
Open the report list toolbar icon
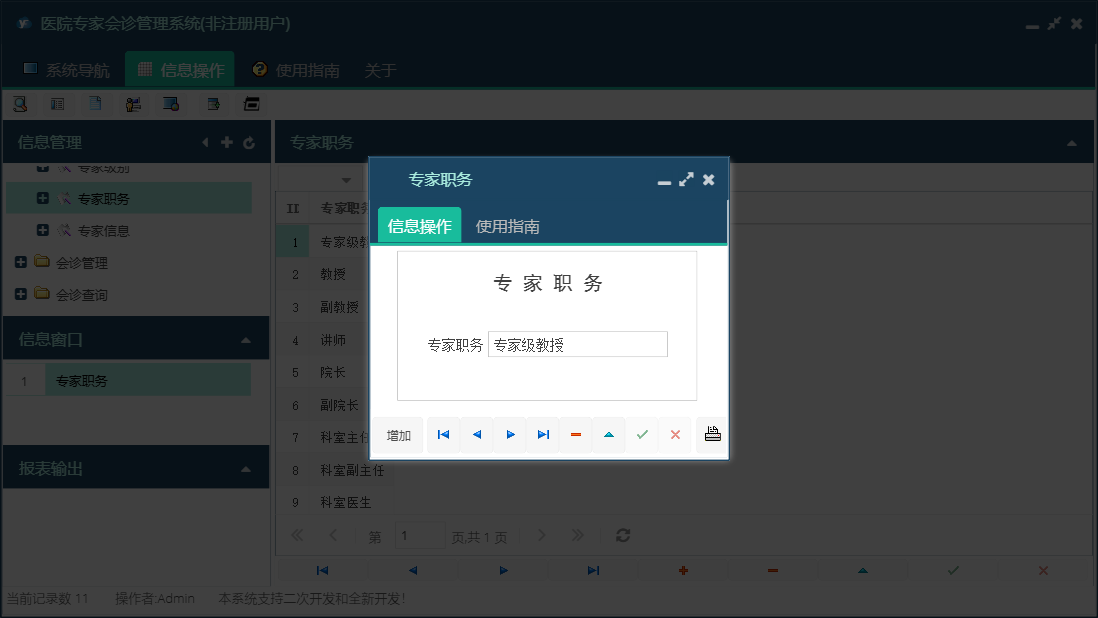point(56,103)
